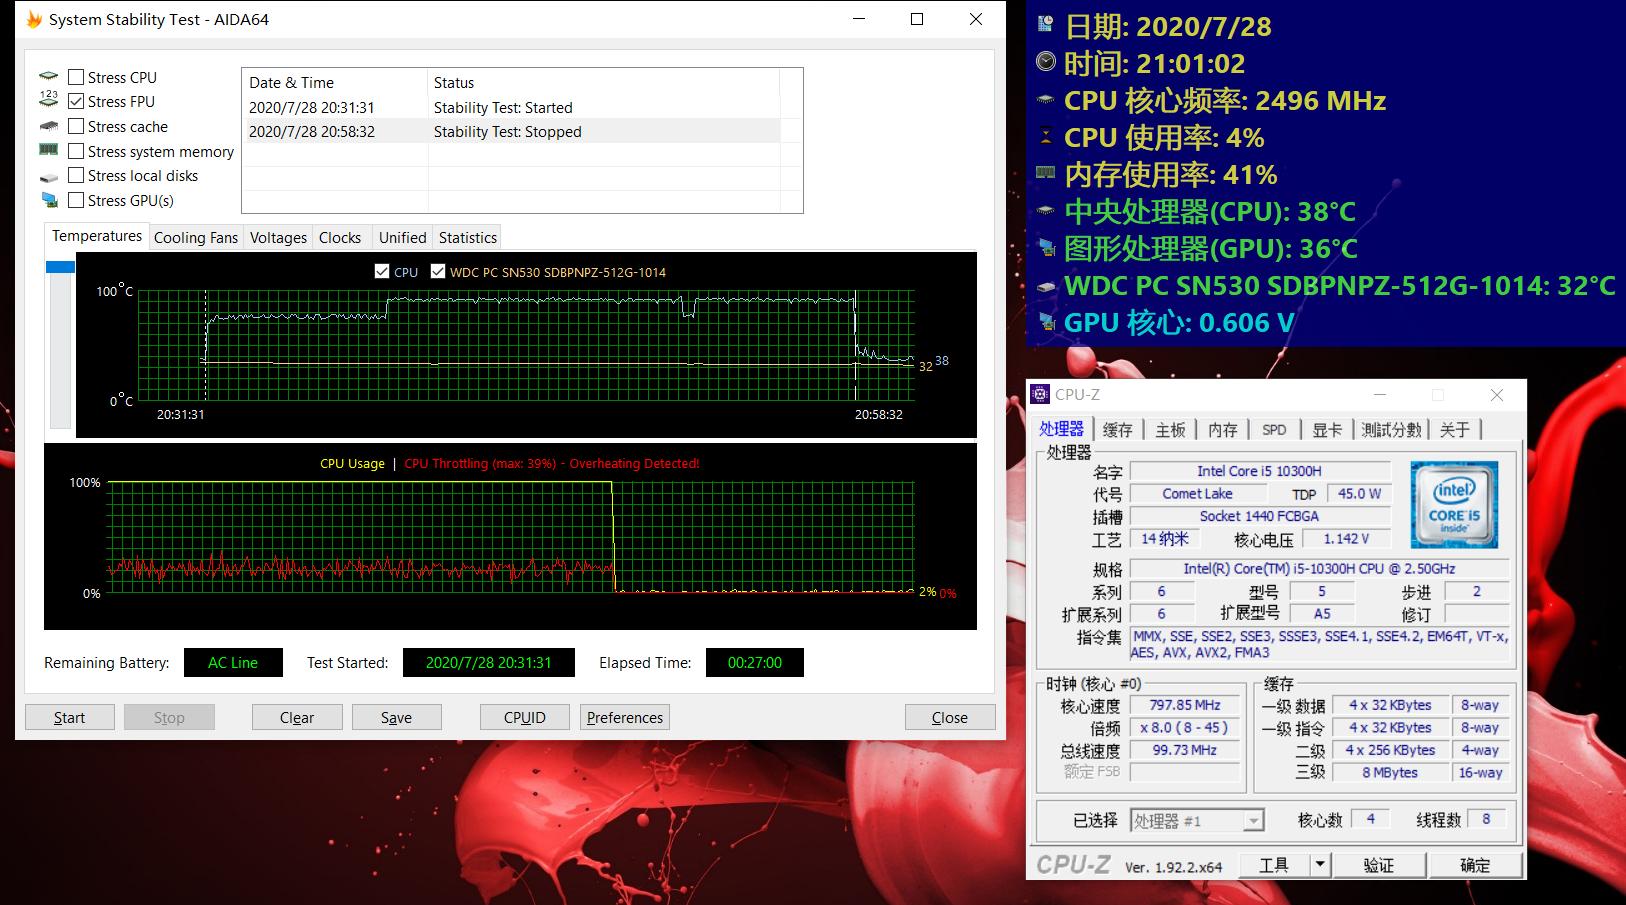Open the 关于 tab in CPU-Z
Screen dimensions: 1626x905
point(1455,429)
